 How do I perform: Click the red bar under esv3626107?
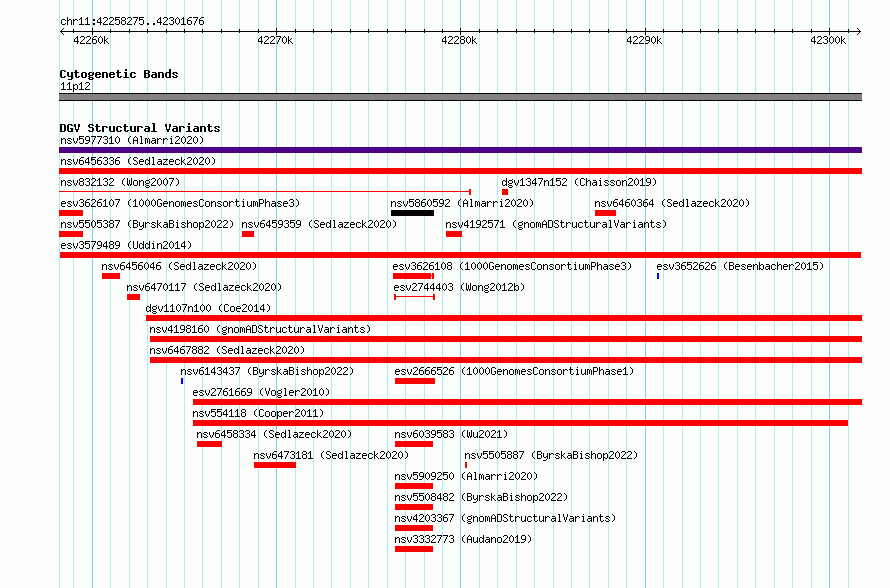point(71,213)
